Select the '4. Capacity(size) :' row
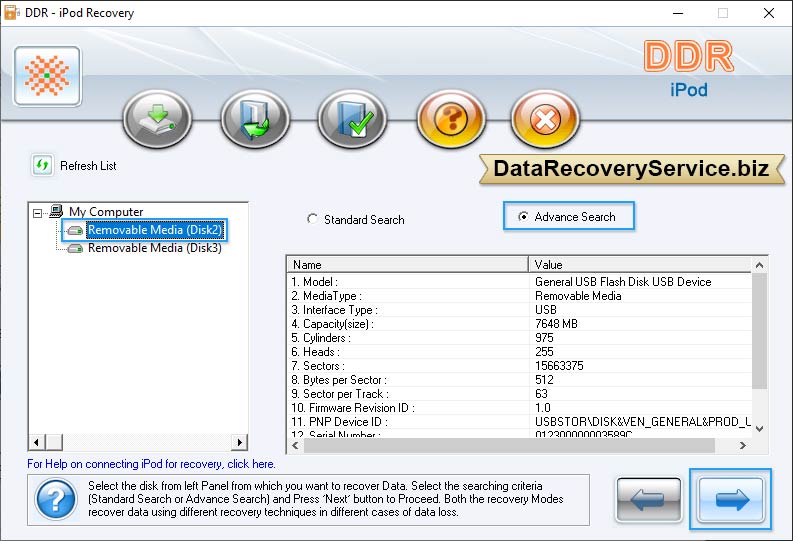Image resolution: width=793 pixels, height=541 pixels. (519, 324)
